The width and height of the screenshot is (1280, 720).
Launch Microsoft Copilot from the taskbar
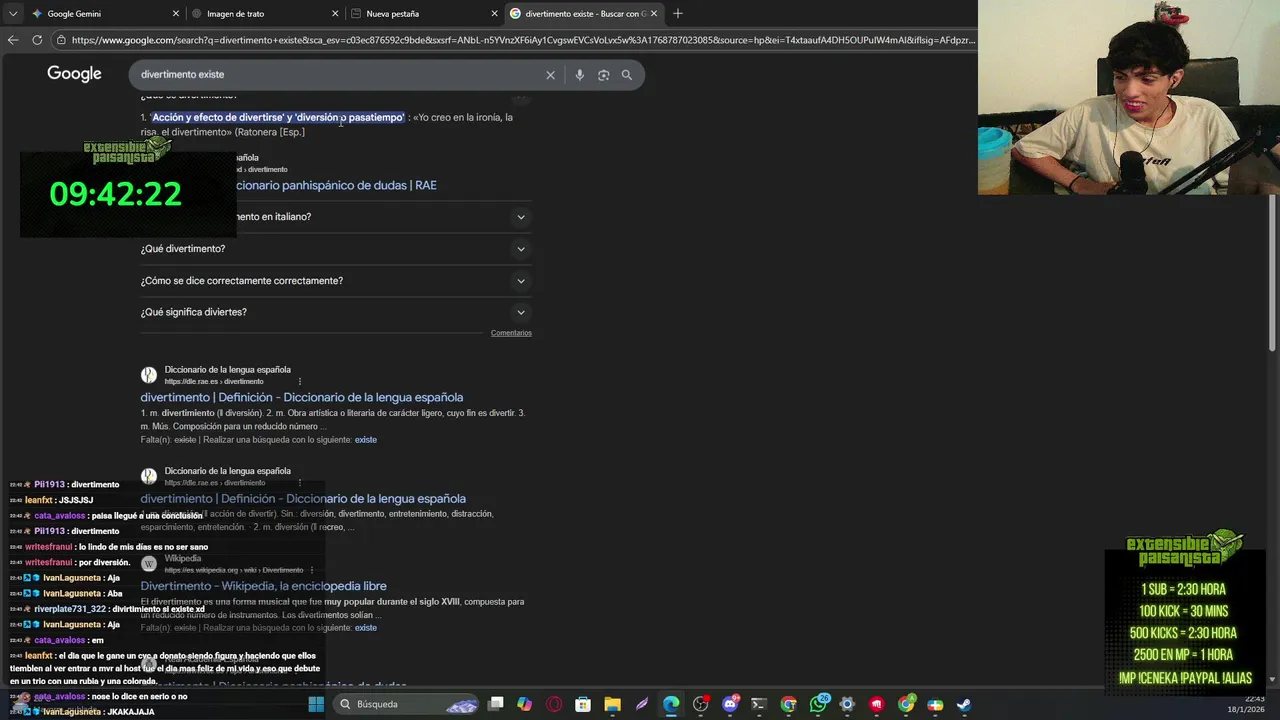pyautogui.click(x=525, y=704)
